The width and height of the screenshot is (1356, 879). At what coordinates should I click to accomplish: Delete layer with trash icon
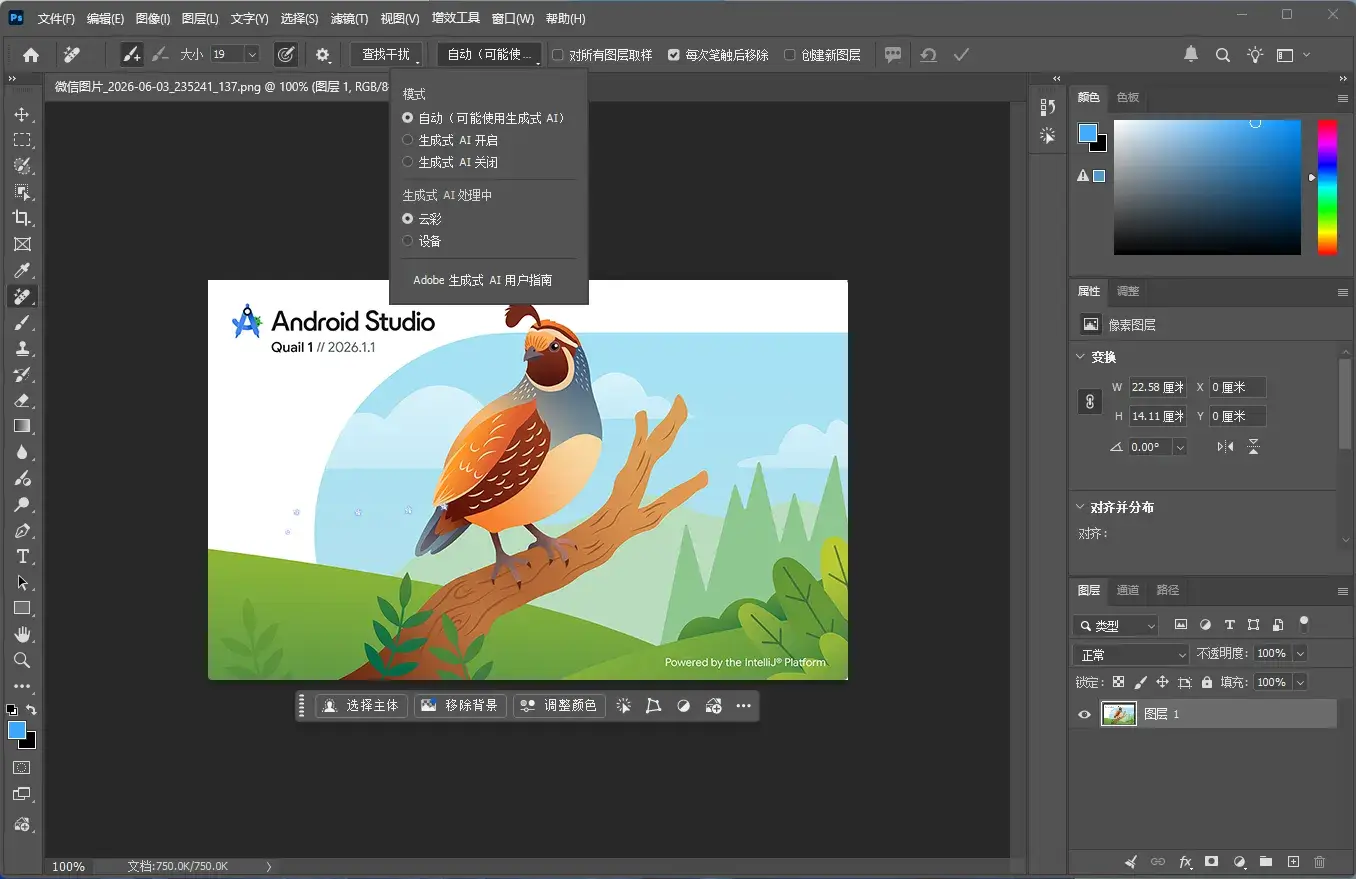point(1319,861)
